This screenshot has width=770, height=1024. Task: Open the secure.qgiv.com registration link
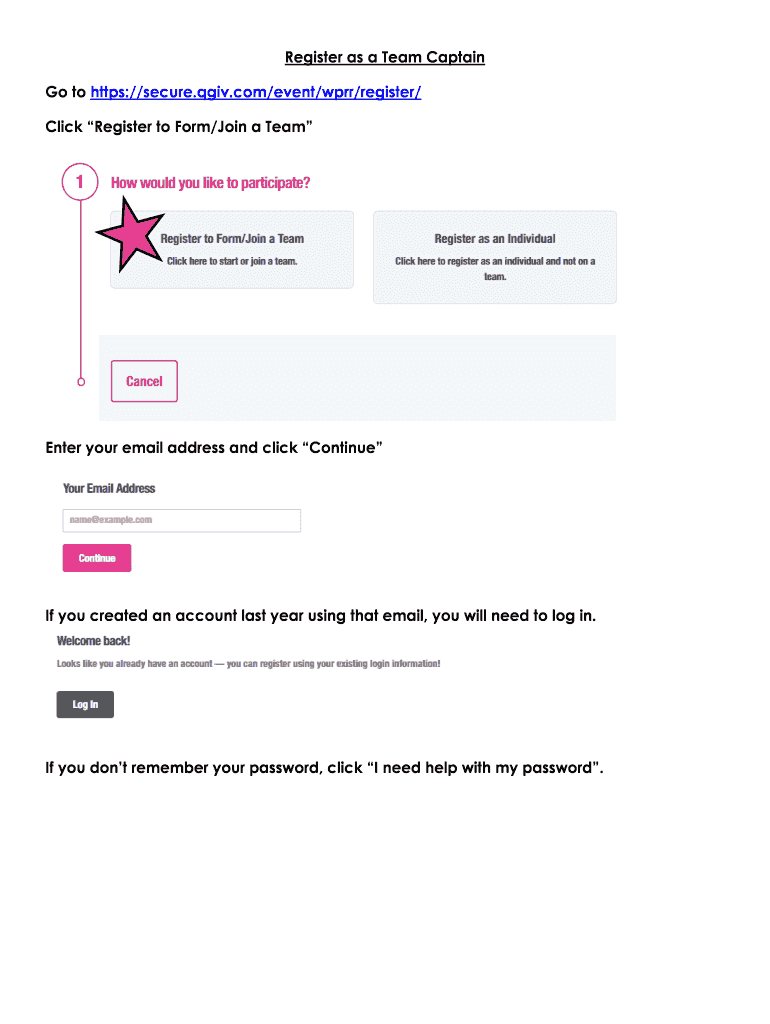[255, 93]
